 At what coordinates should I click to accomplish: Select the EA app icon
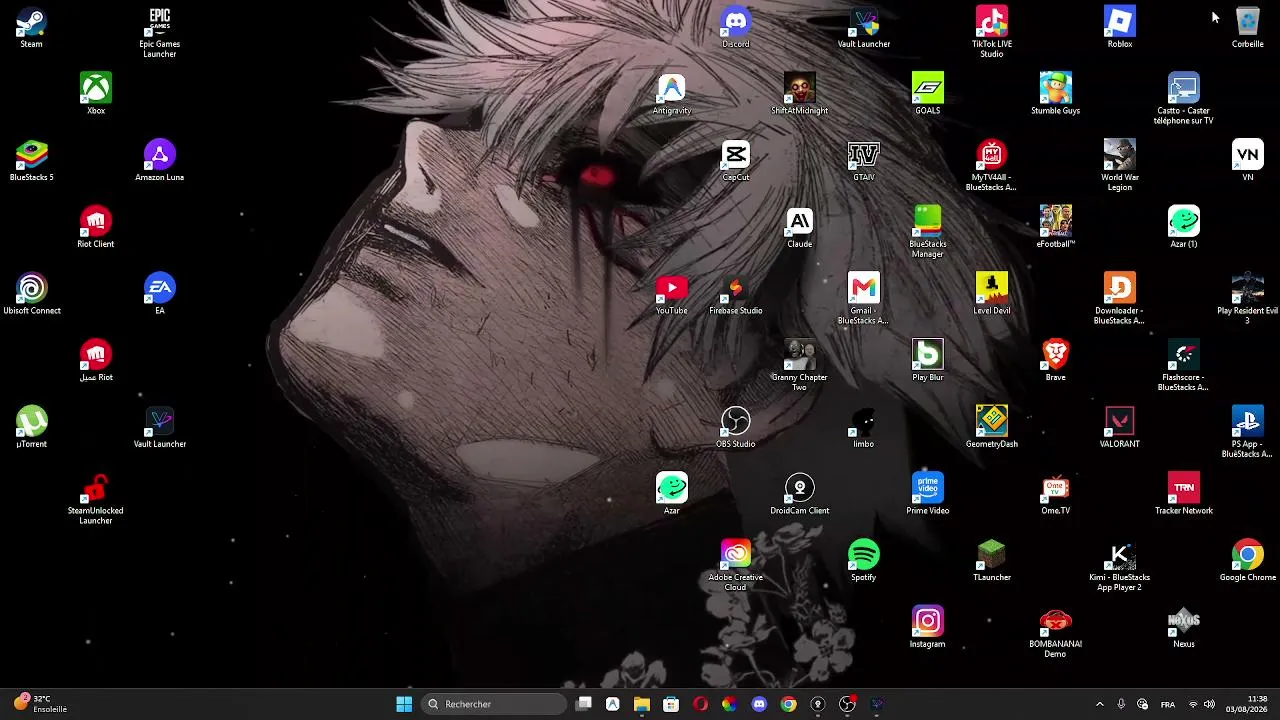[x=160, y=294]
